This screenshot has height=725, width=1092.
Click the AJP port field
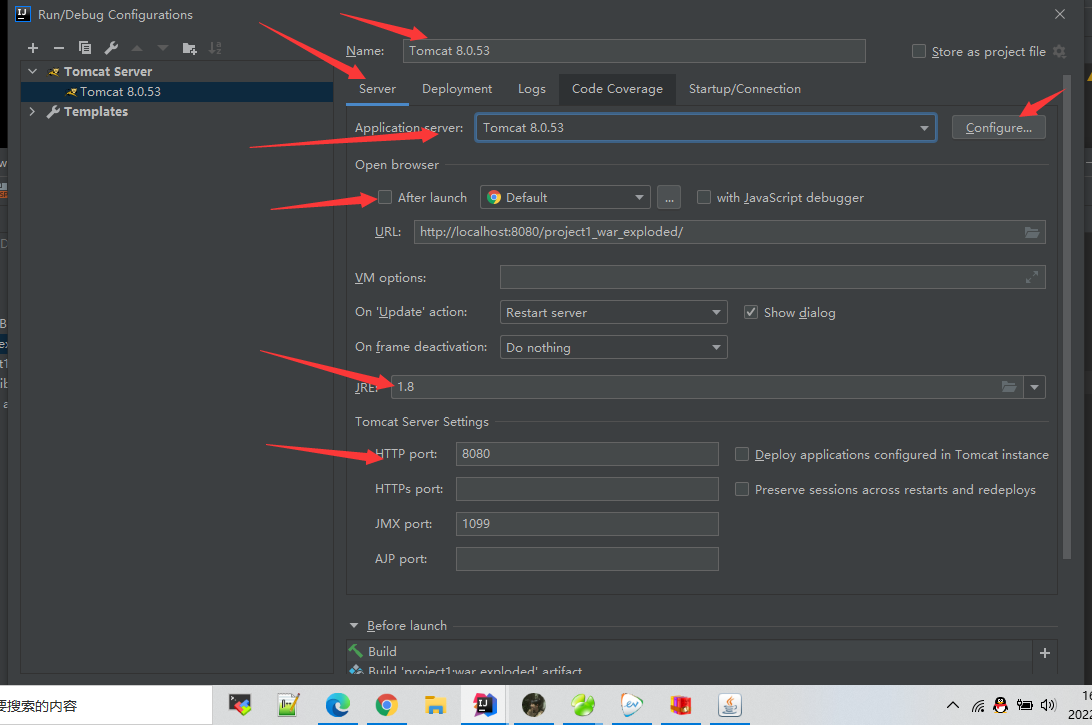point(587,559)
